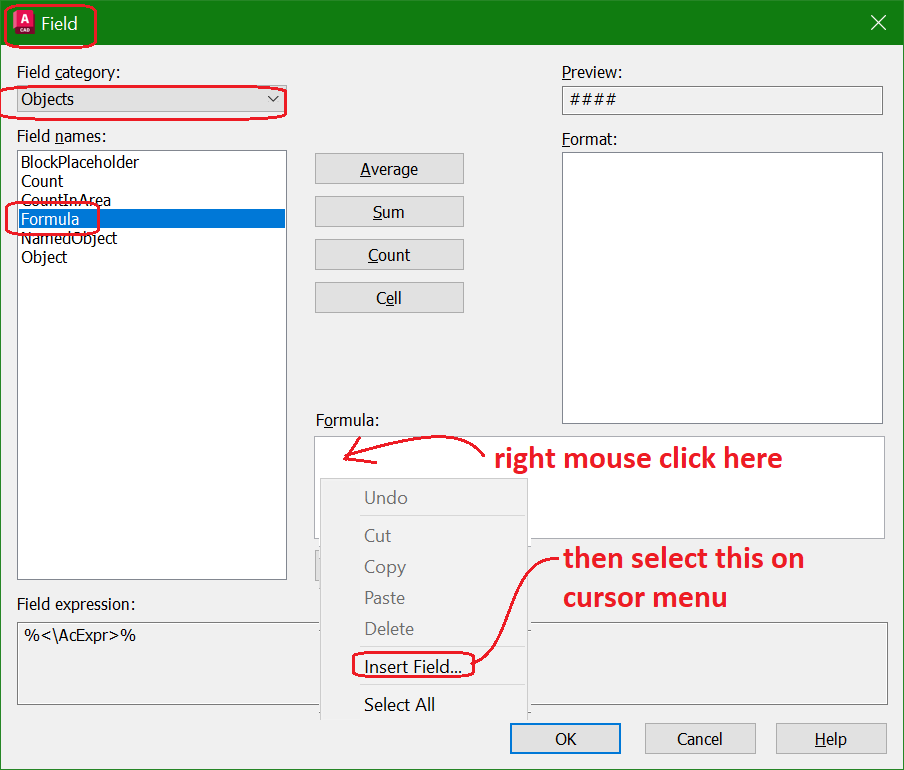Click the Average button
The width and height of the screenshot is (904, 770).
[x=389, y=168]
